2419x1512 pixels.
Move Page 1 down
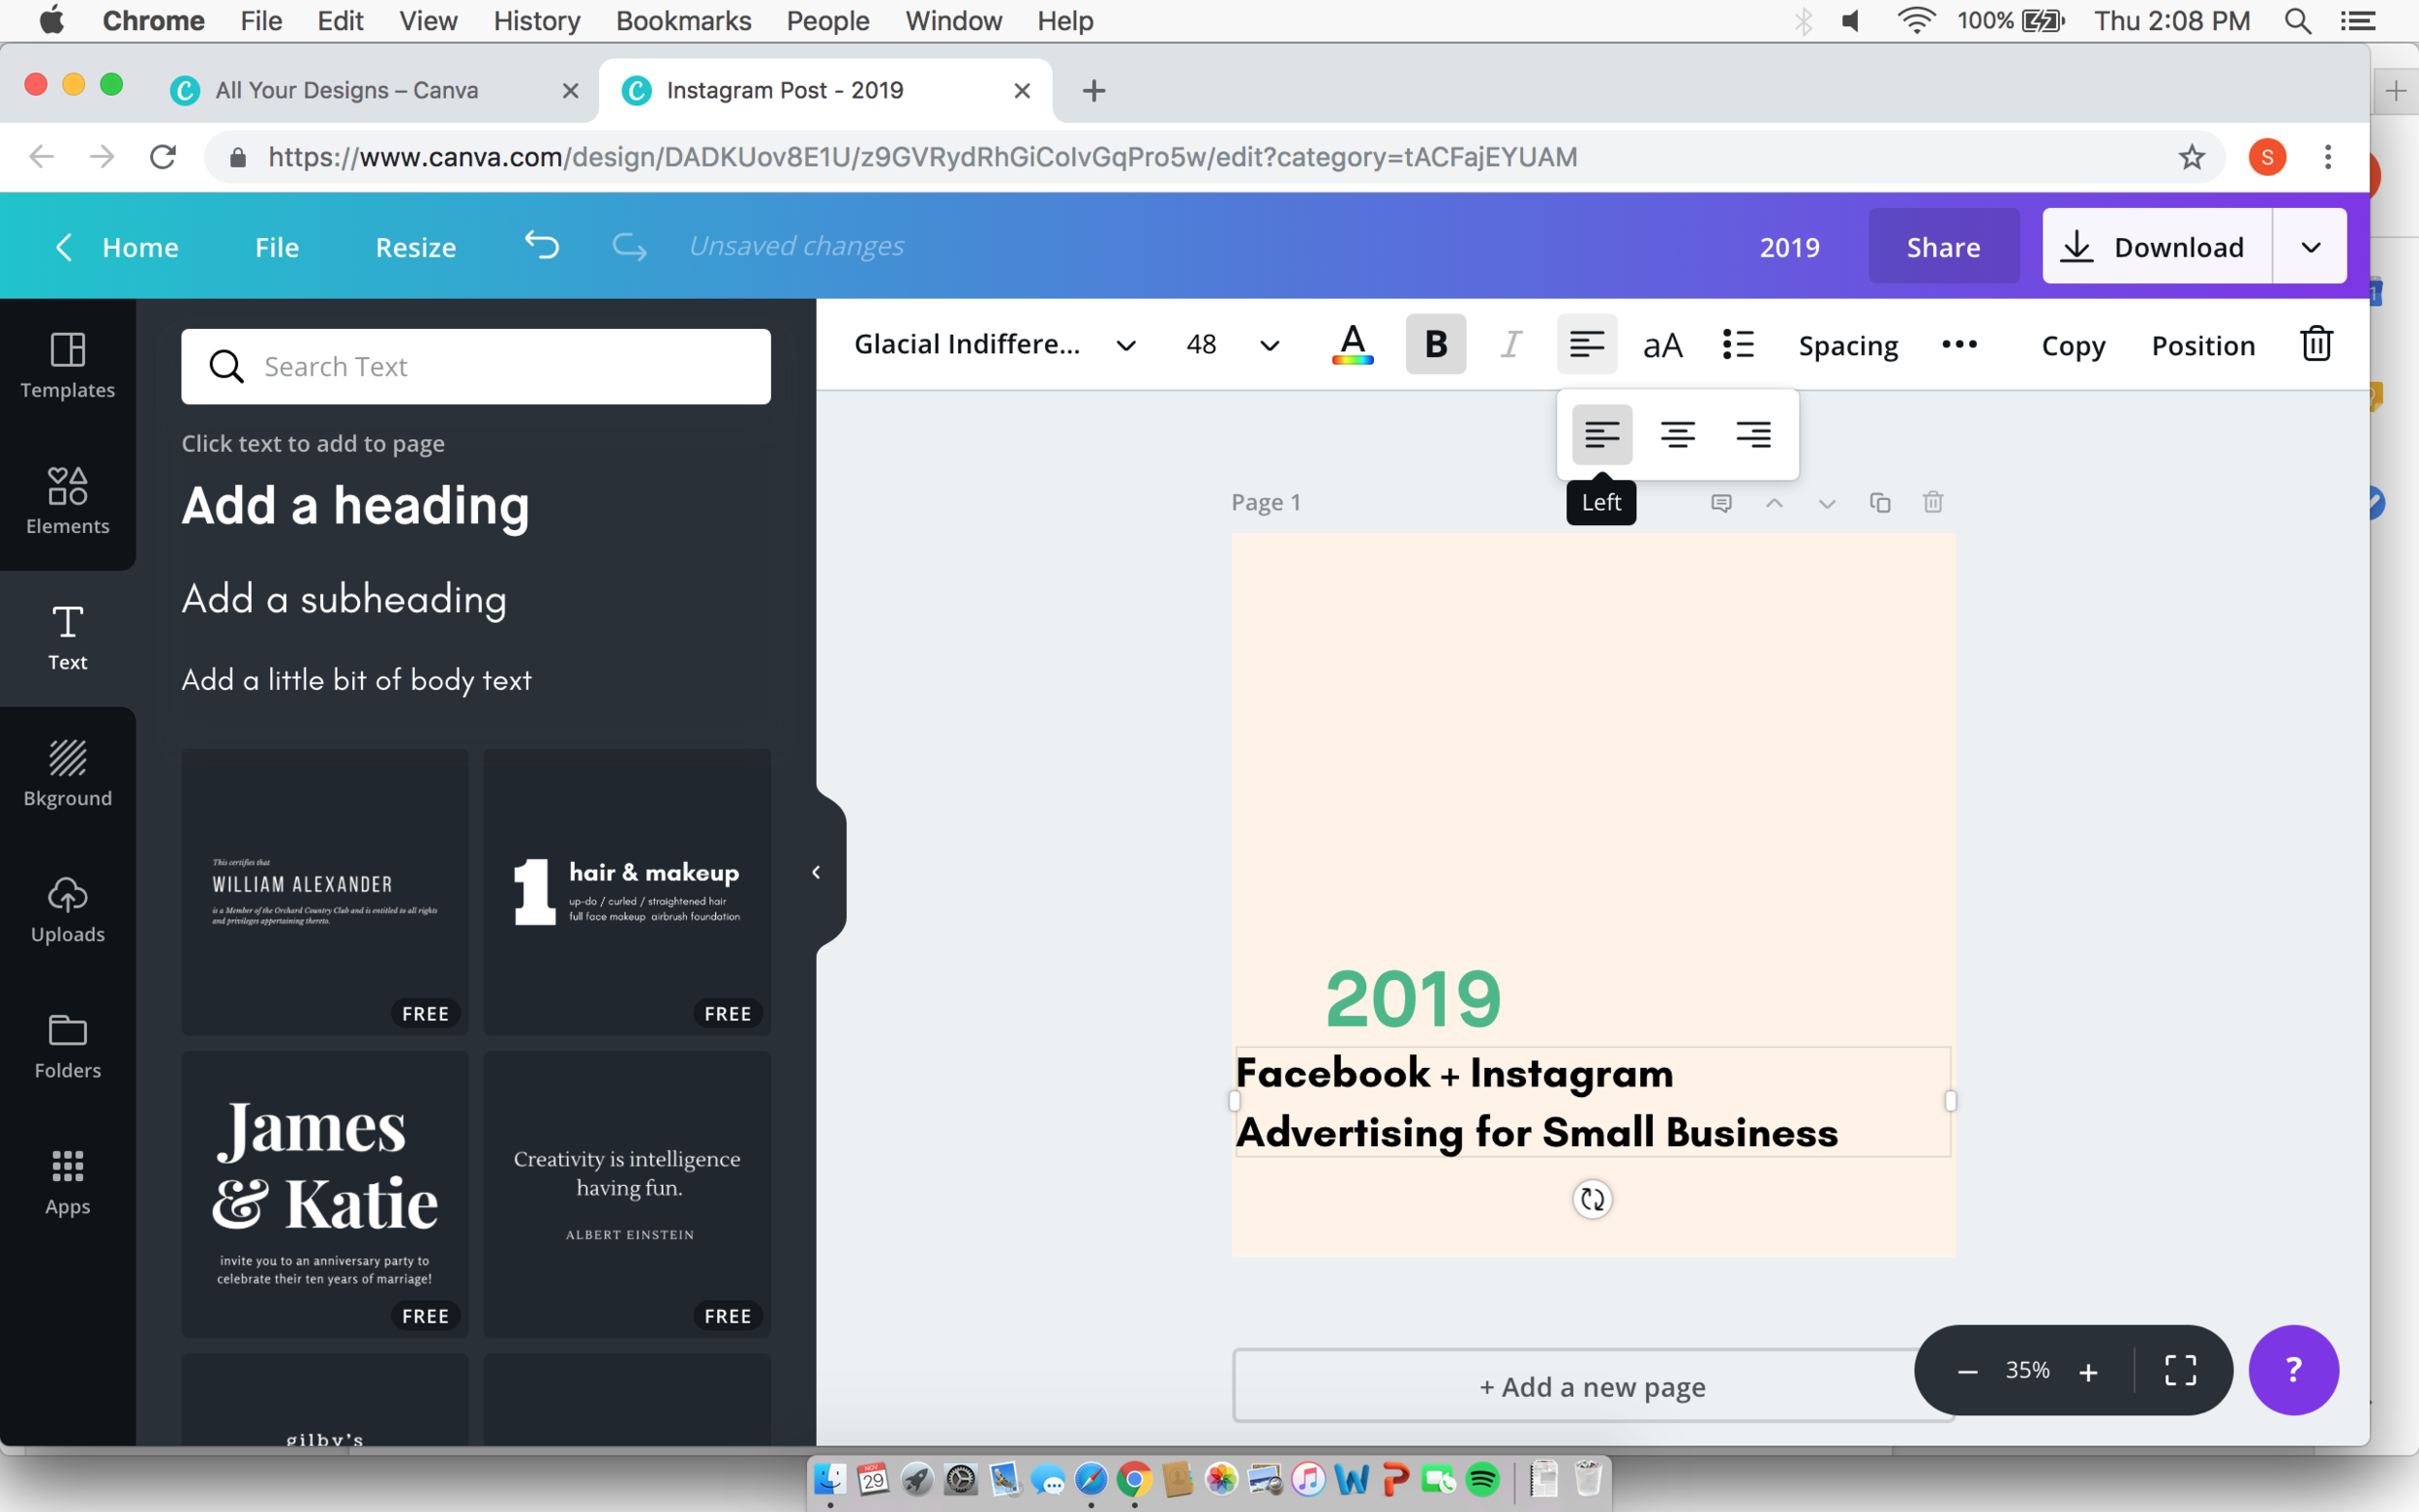coord(1827,502)
